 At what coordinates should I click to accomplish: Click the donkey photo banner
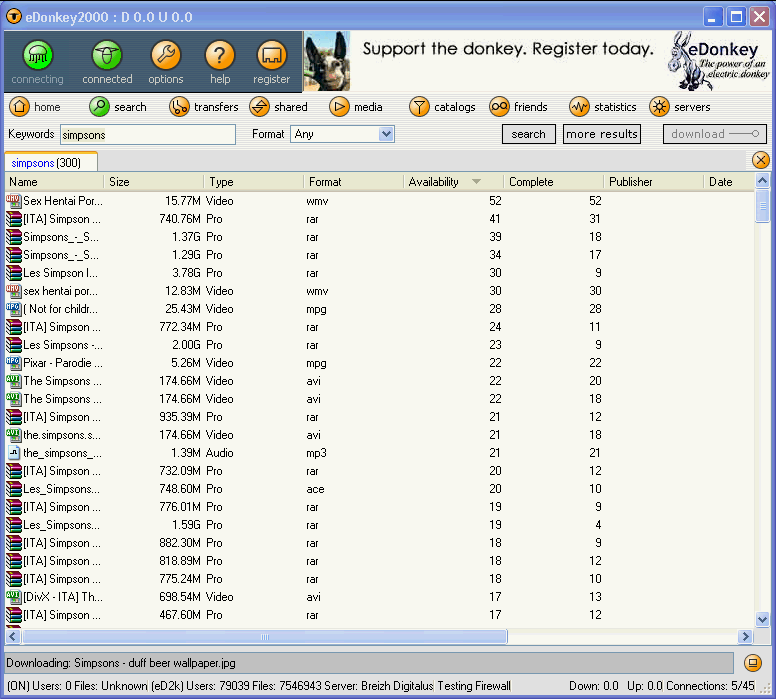point(327,61)
